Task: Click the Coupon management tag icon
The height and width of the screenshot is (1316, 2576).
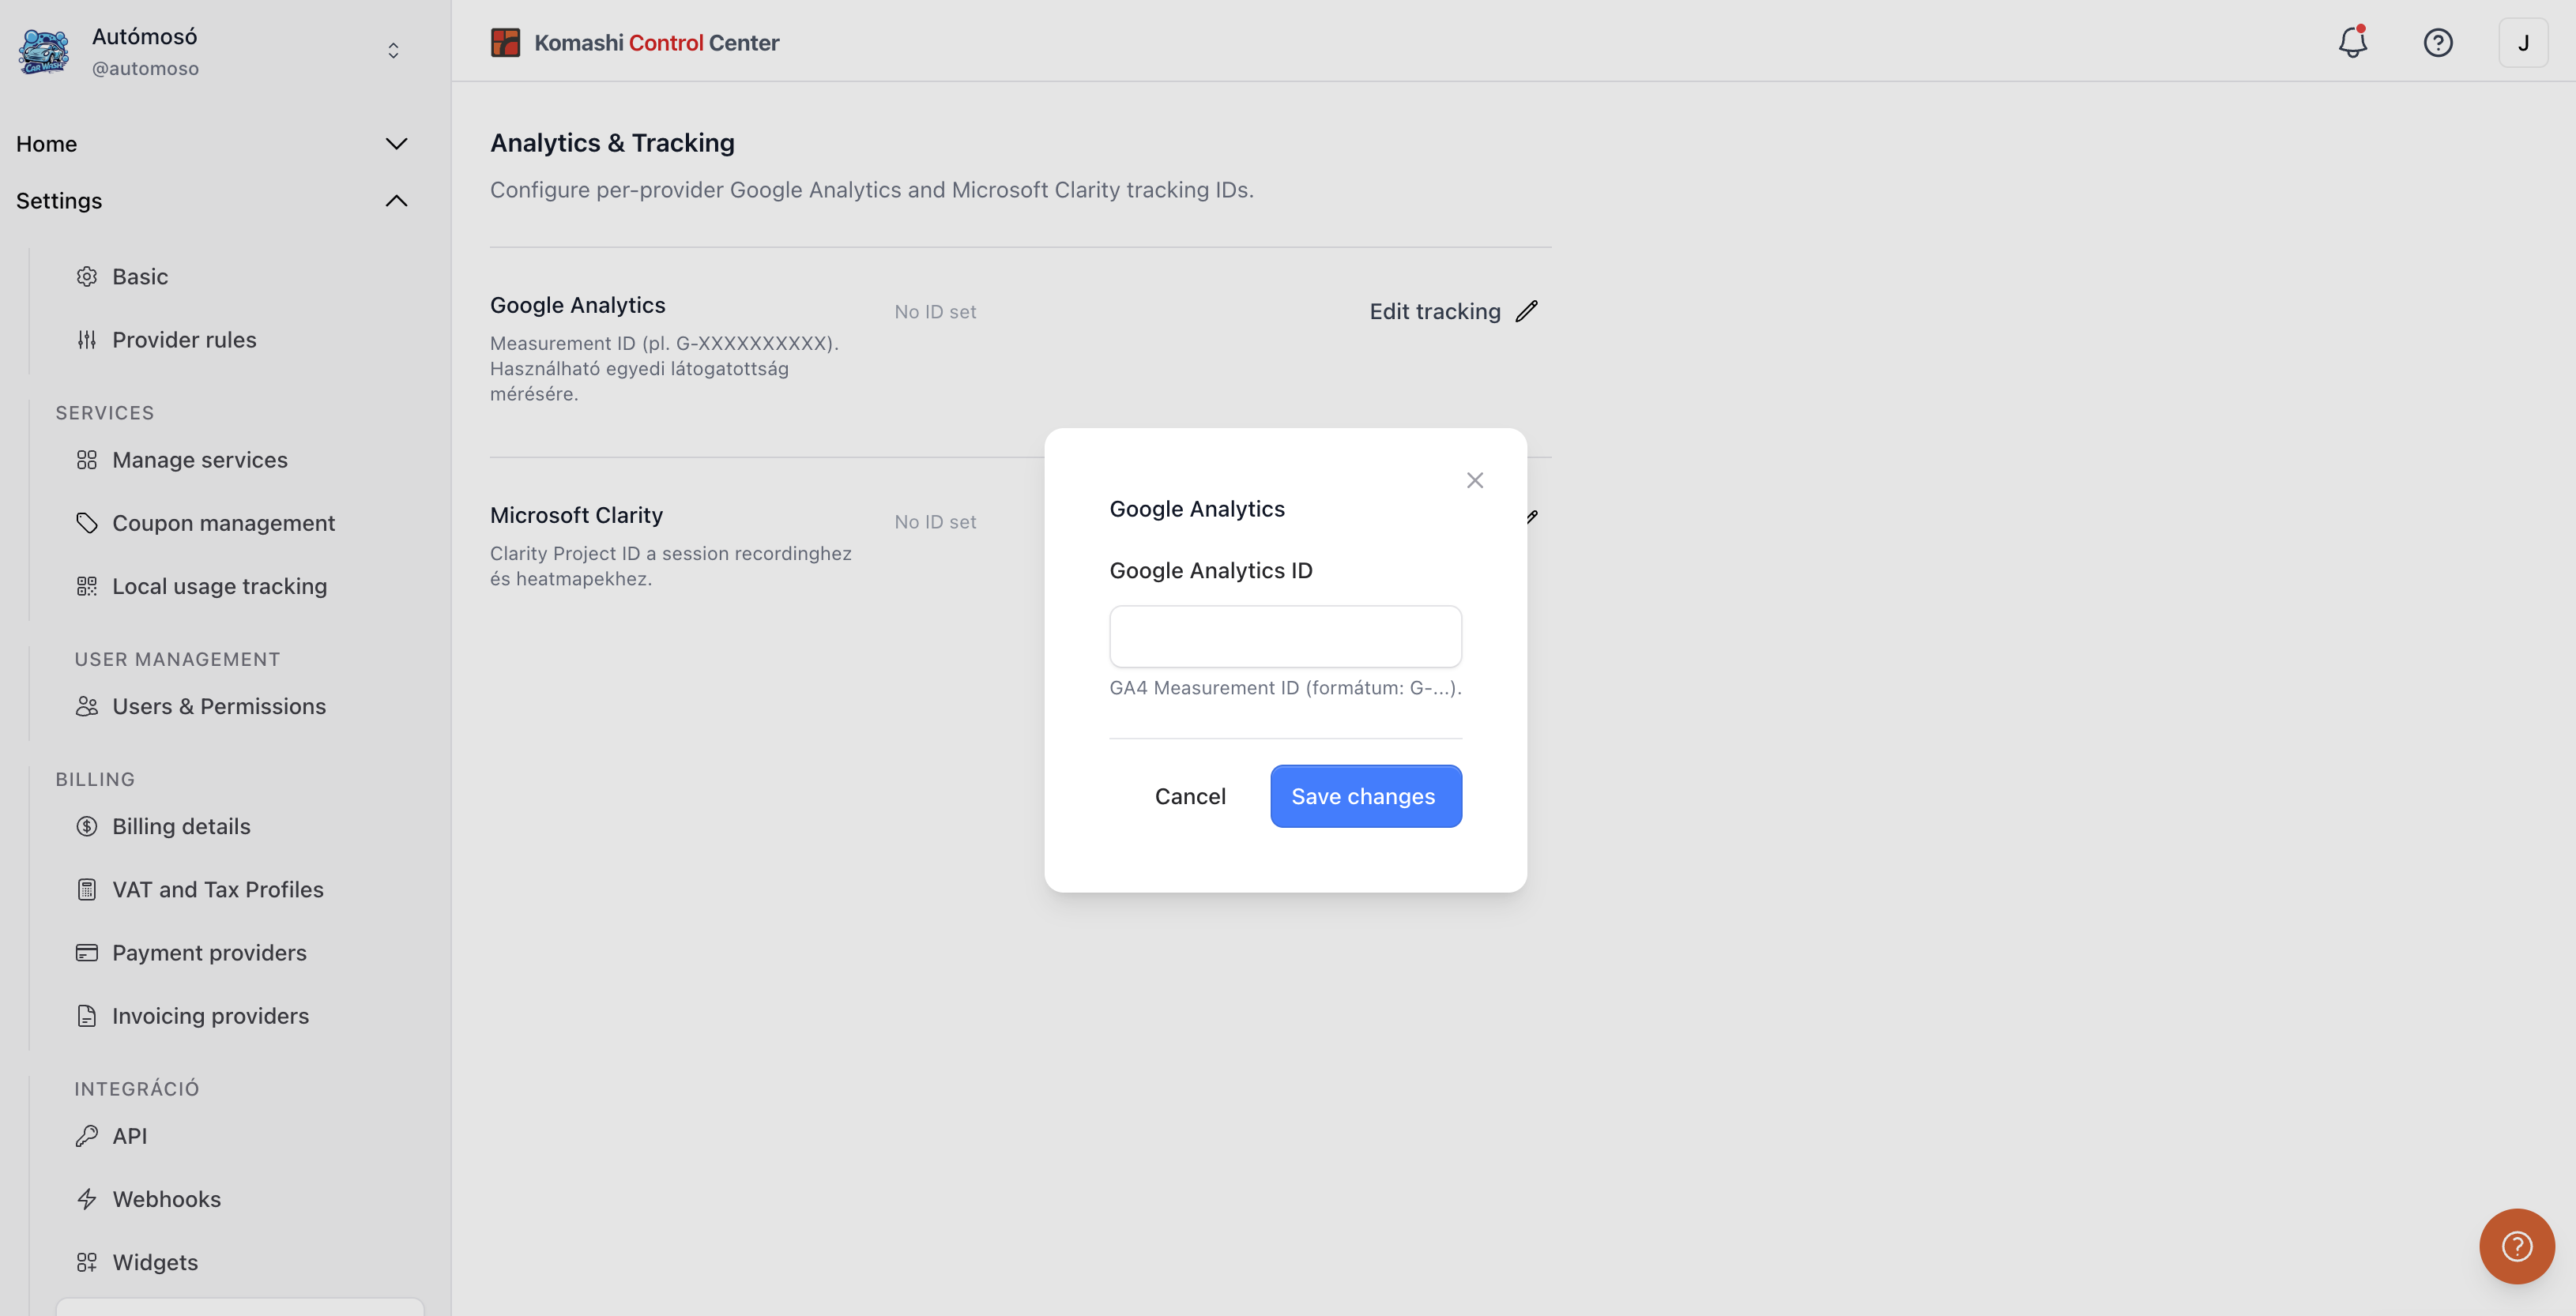Action: [87, 523]
